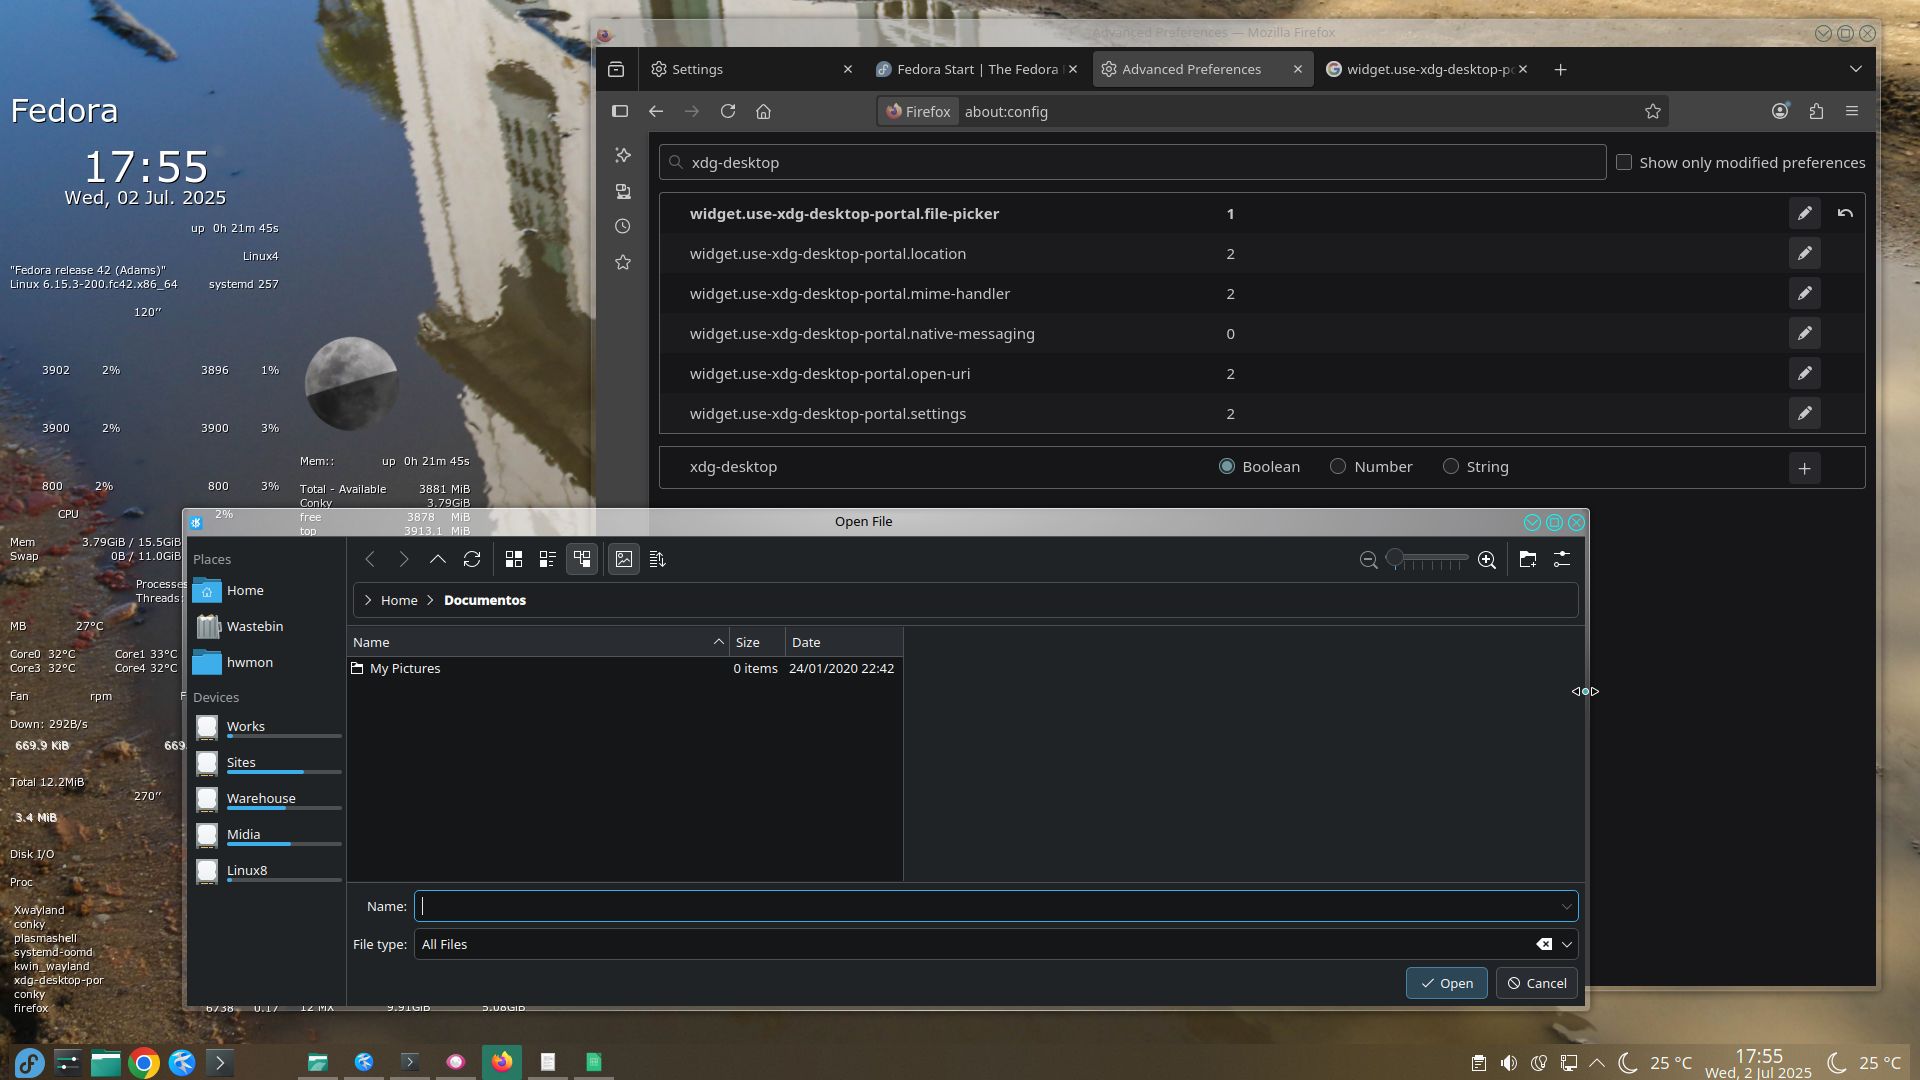The width and height of the screenshot is (1920, 1080).
Task: Open Wastebin in the Places sidebar
Action: pyautogui.click(x=266, y=627)
